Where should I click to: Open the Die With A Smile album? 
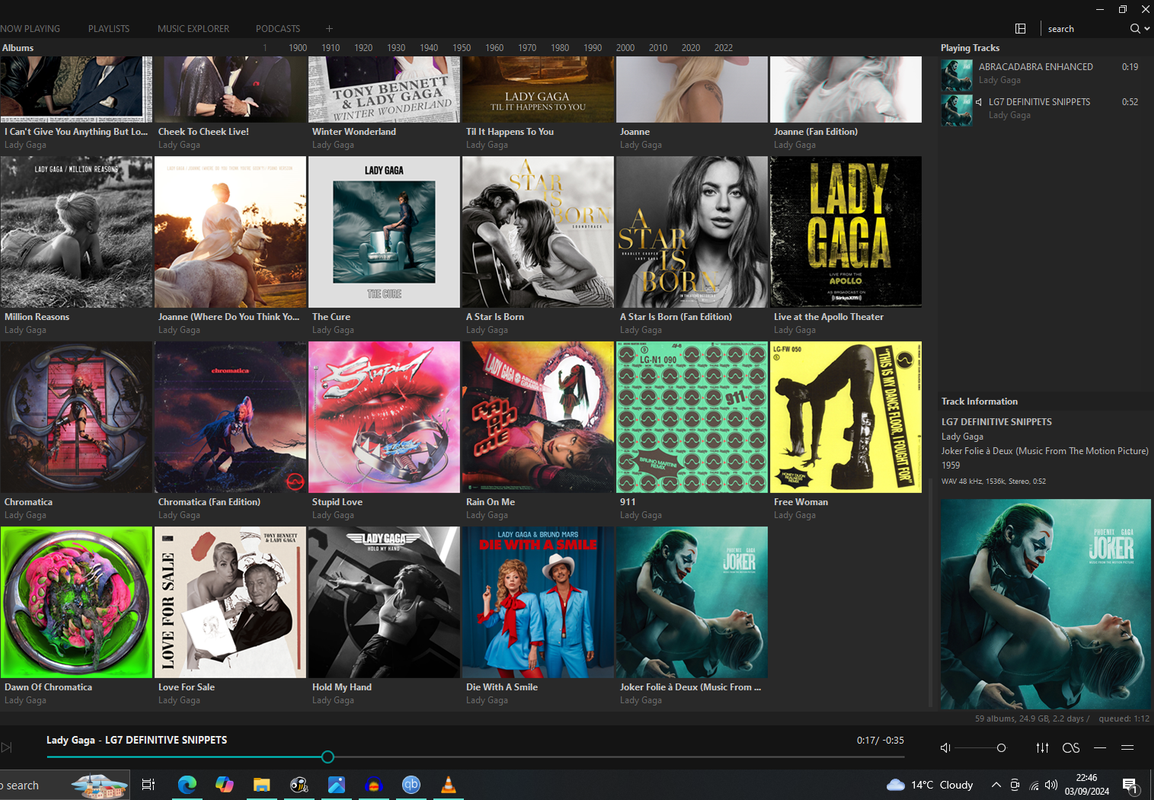(x=538, y=602)
